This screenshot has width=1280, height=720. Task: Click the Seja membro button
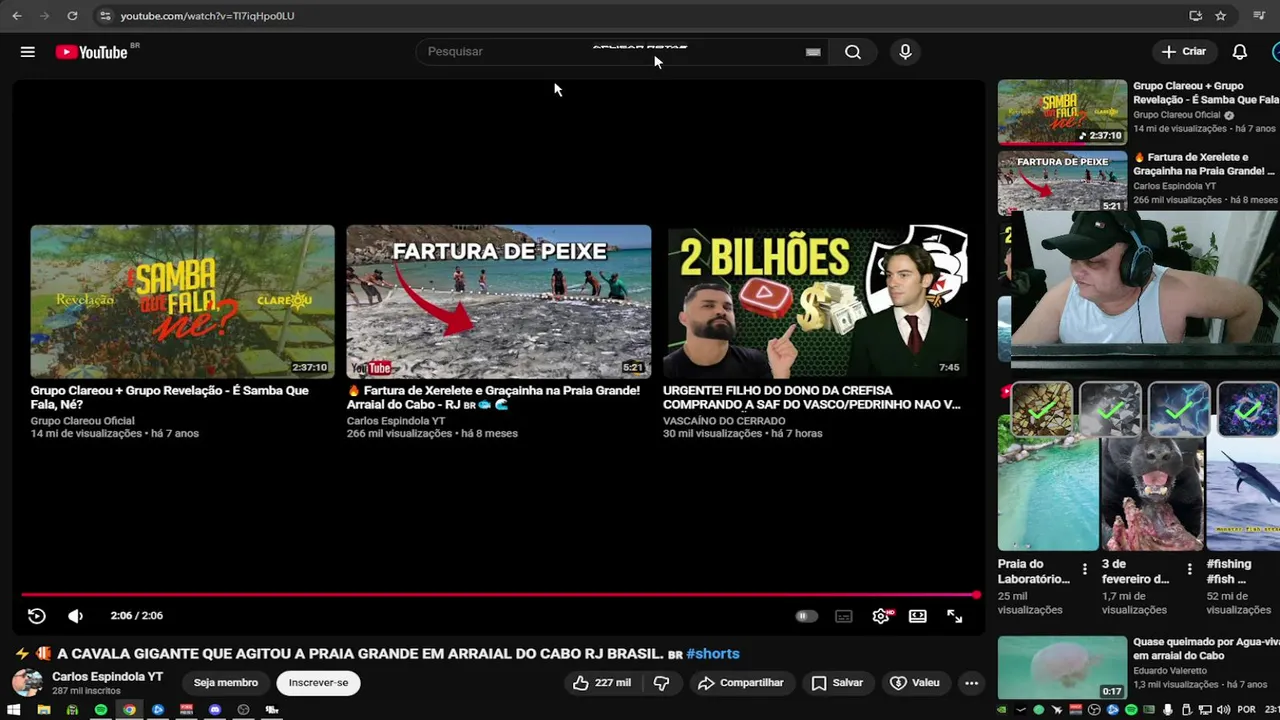(226, 683)
